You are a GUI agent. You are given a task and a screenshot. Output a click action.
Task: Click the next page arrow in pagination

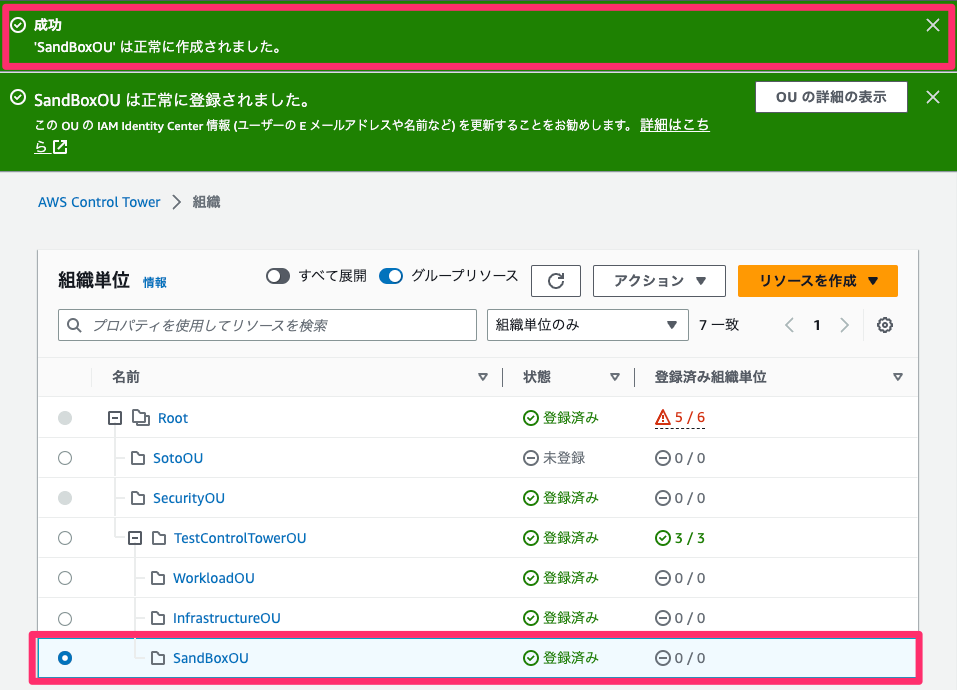(x=845, y=325)
